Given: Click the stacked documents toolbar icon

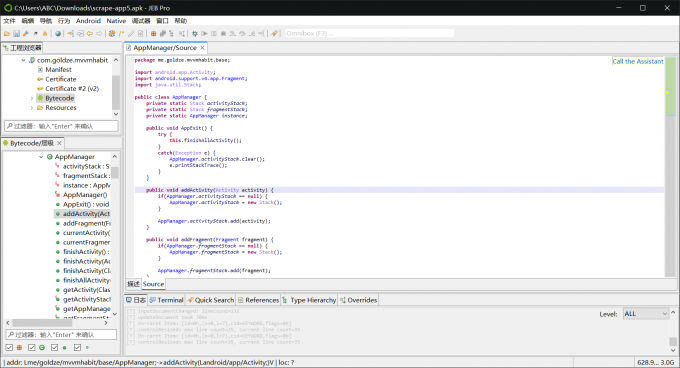Looking at the screenshot, I should tap(163, 33).
